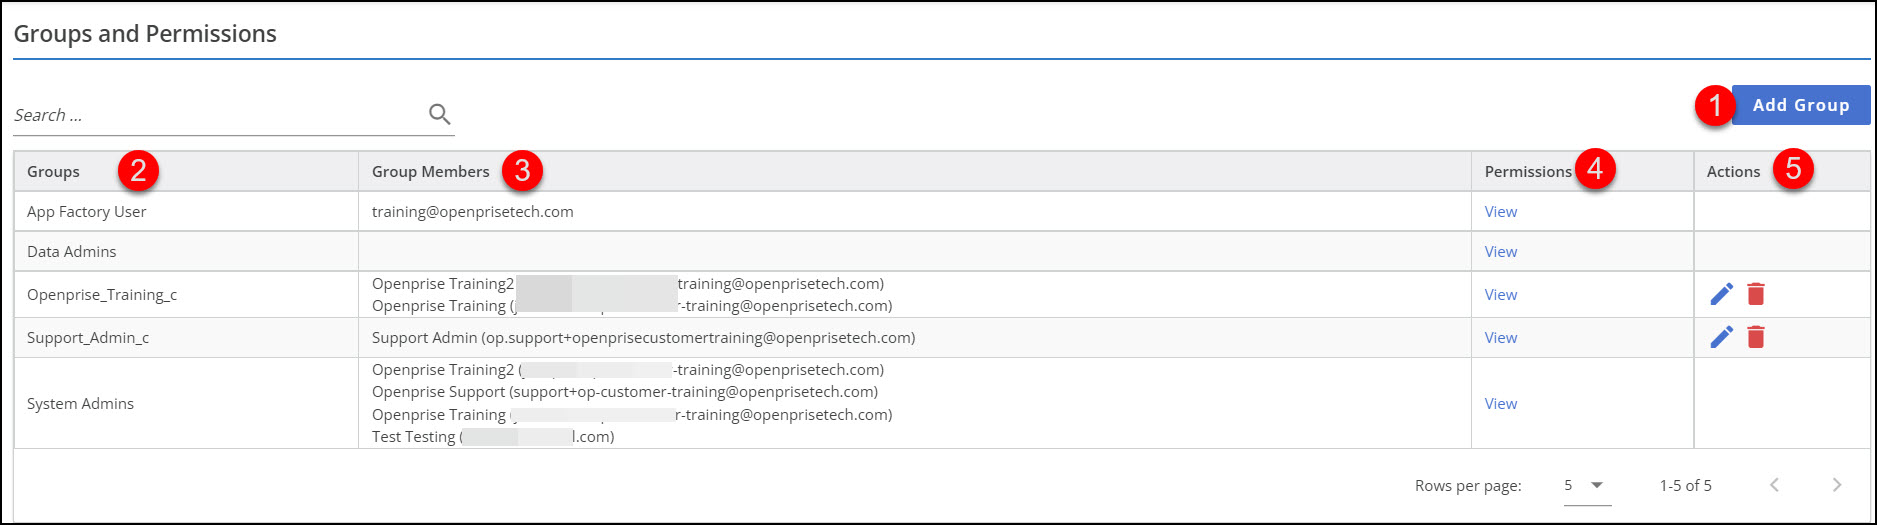The image size is (1877, 525).
Task: Open the Rows per page dropdown
Action: (x=1586, y=485)
